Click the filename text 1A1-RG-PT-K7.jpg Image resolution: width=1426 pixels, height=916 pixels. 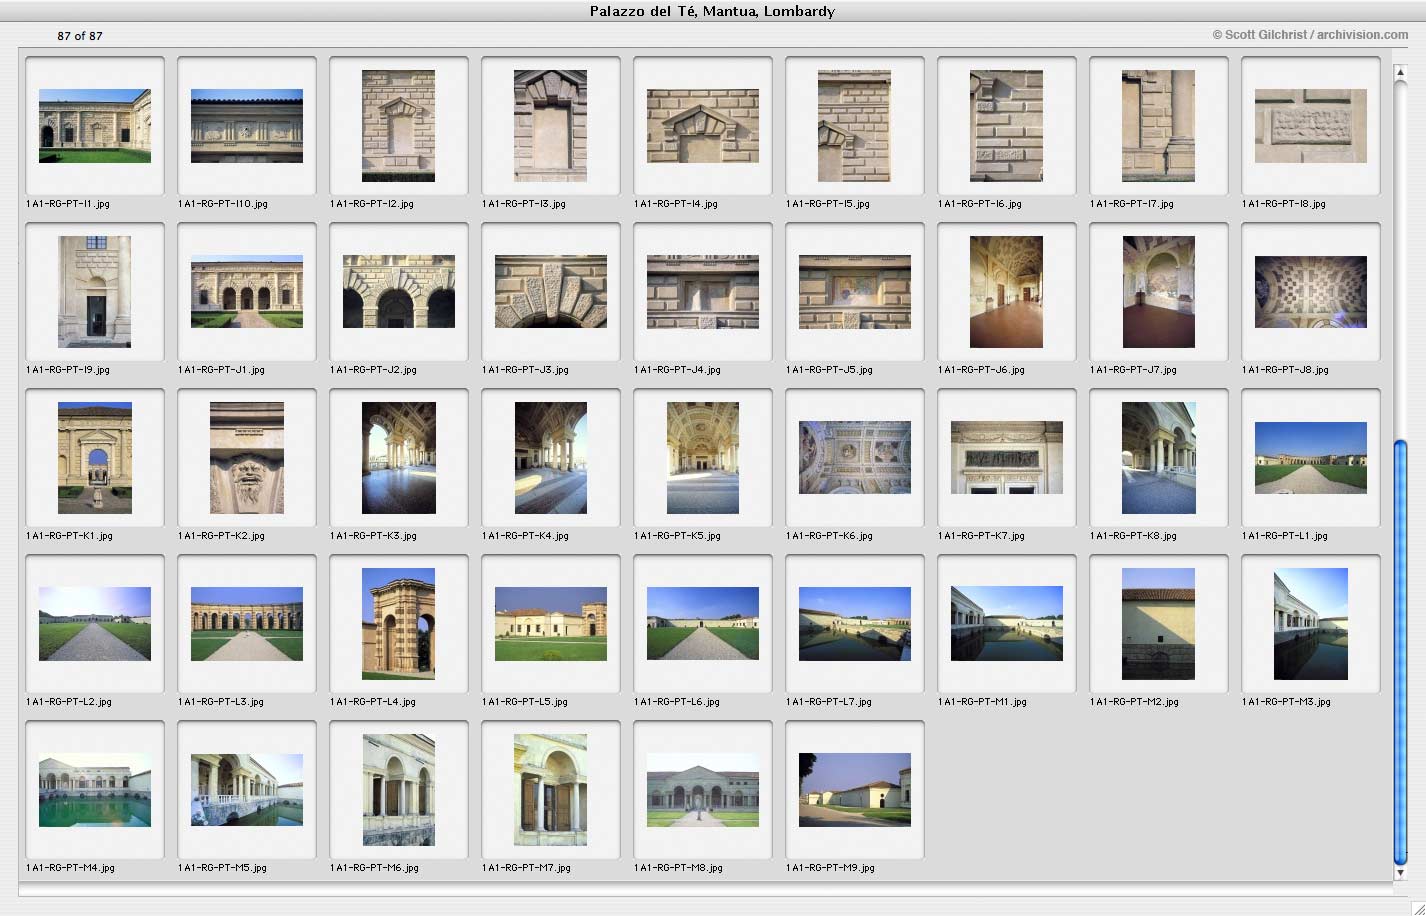tap(981, 536)
